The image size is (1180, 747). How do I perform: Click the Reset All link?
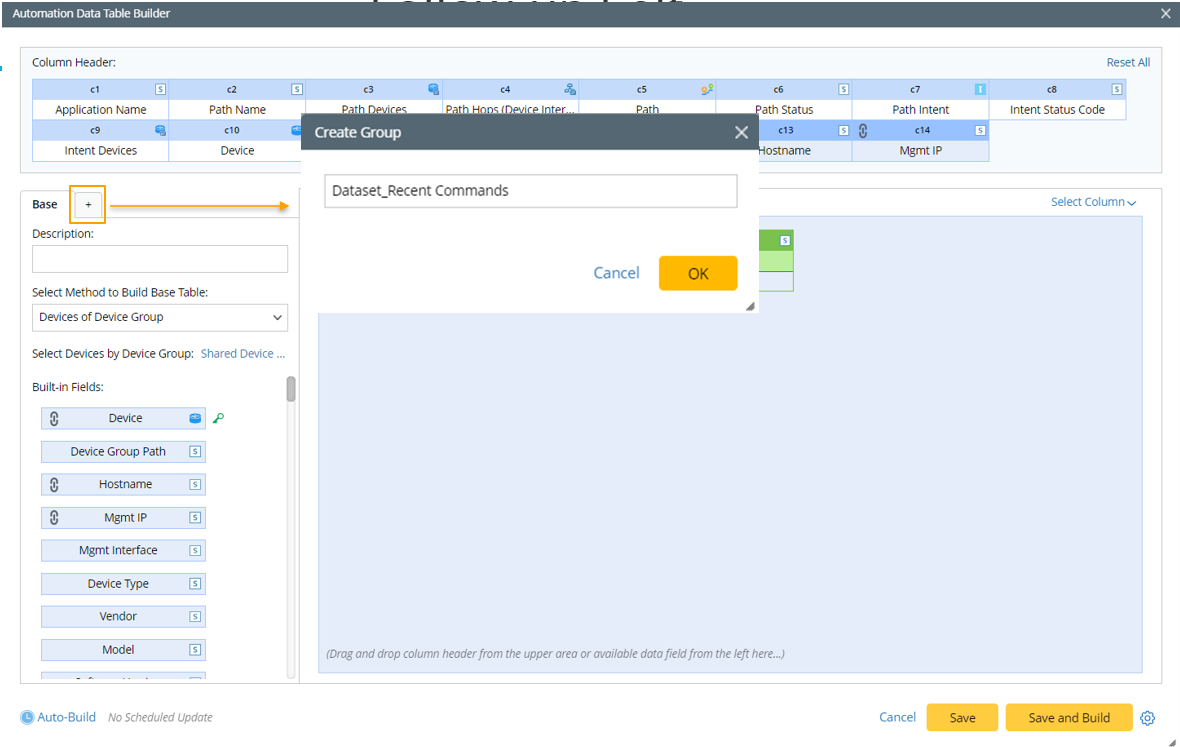1128,62
